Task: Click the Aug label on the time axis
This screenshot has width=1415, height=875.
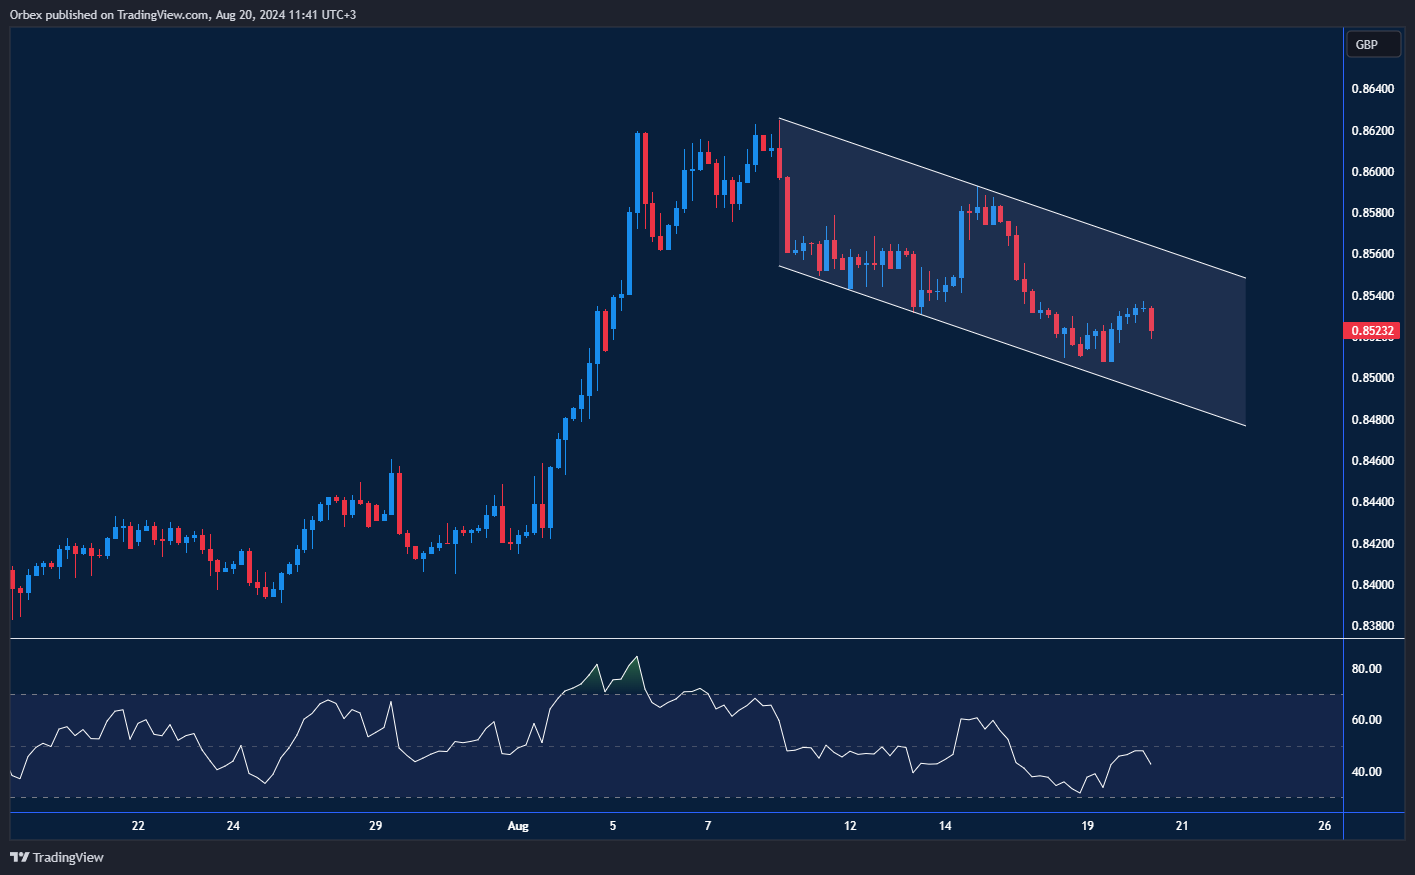Action: [x=518, y=826]
